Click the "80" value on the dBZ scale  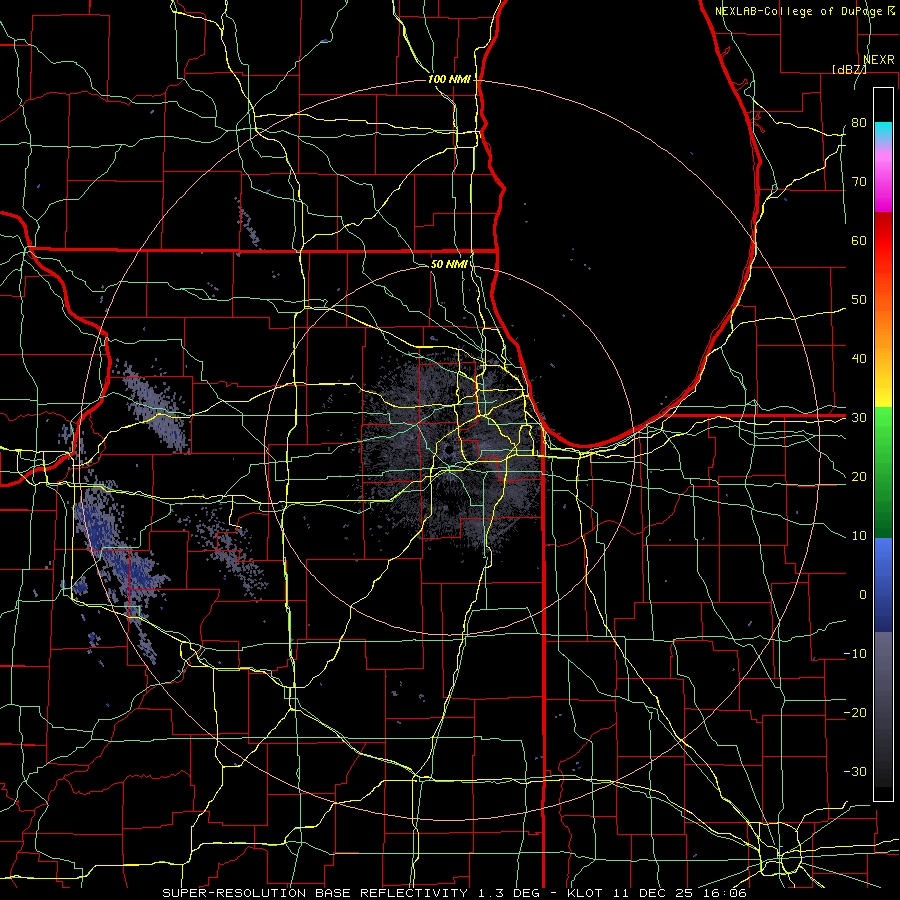point(859,123)
